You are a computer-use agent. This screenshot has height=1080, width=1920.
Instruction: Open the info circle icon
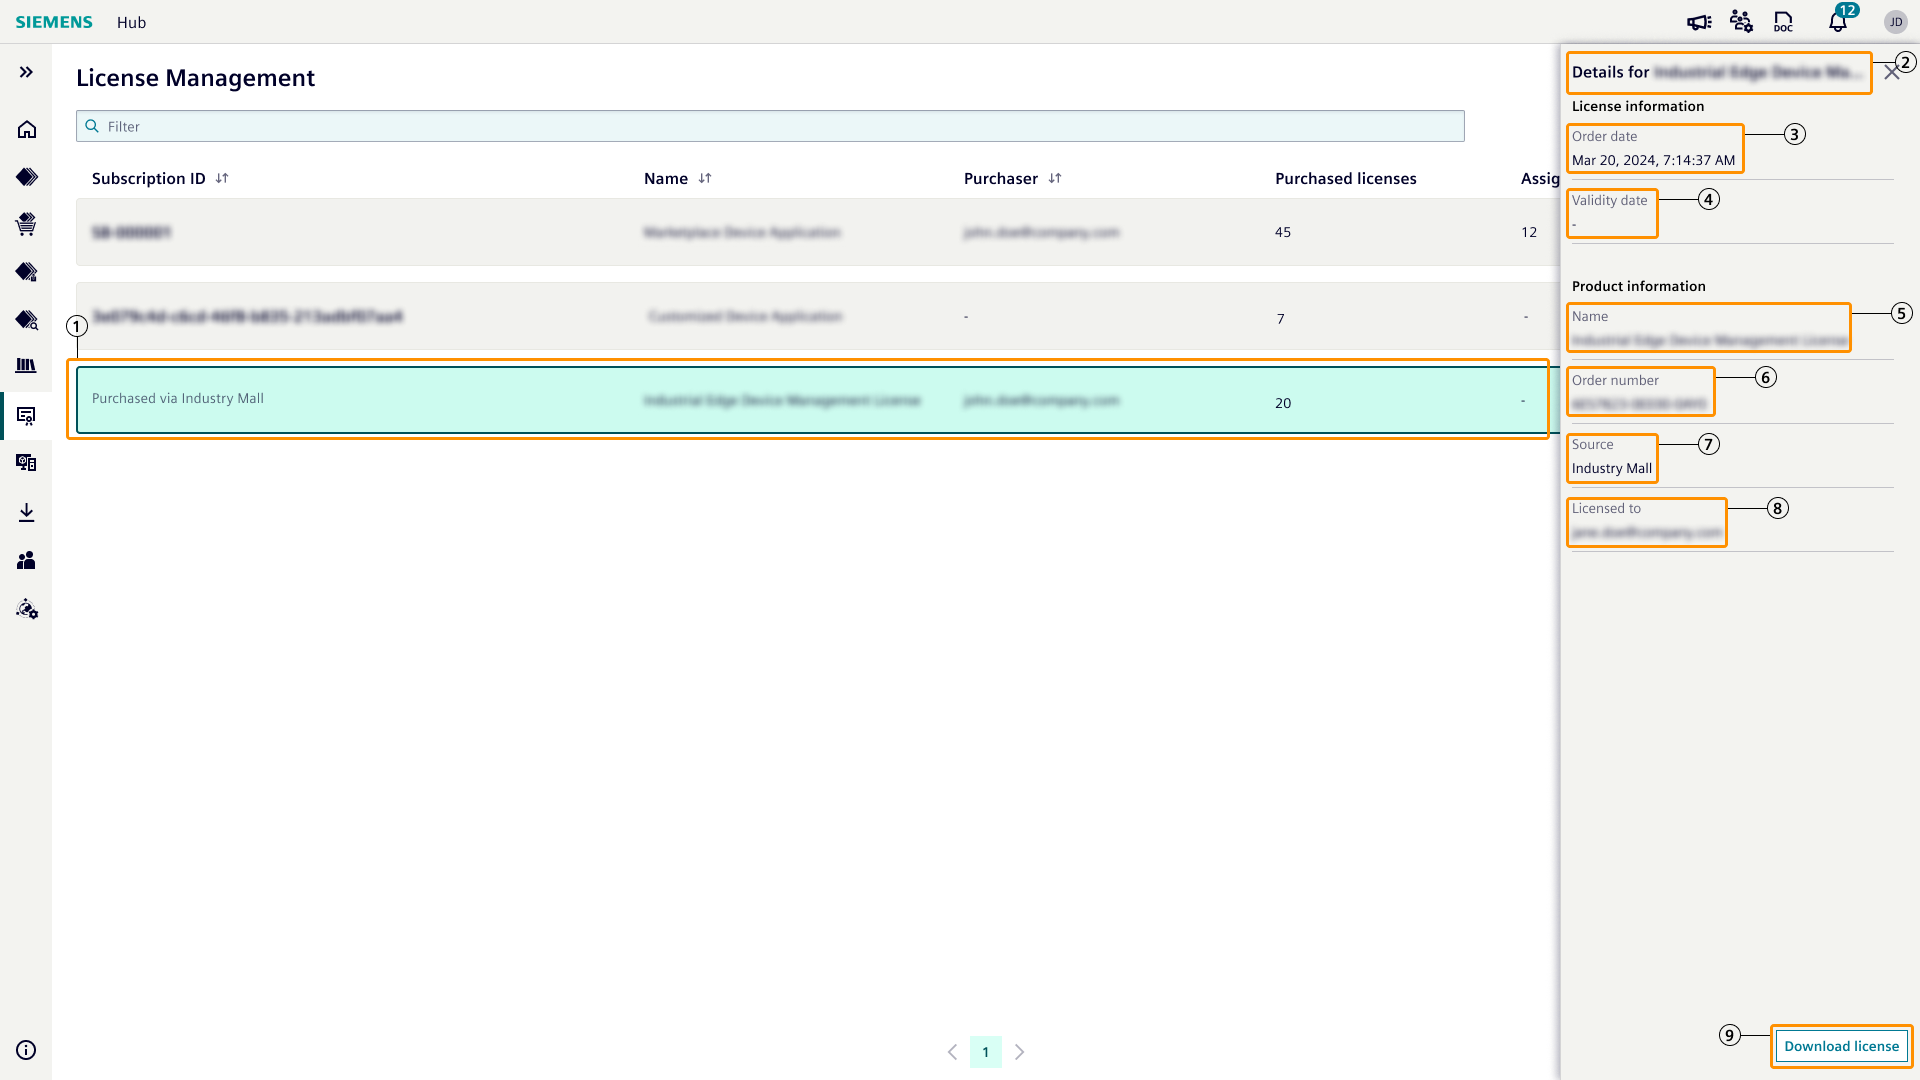(x=27, y=1050)
